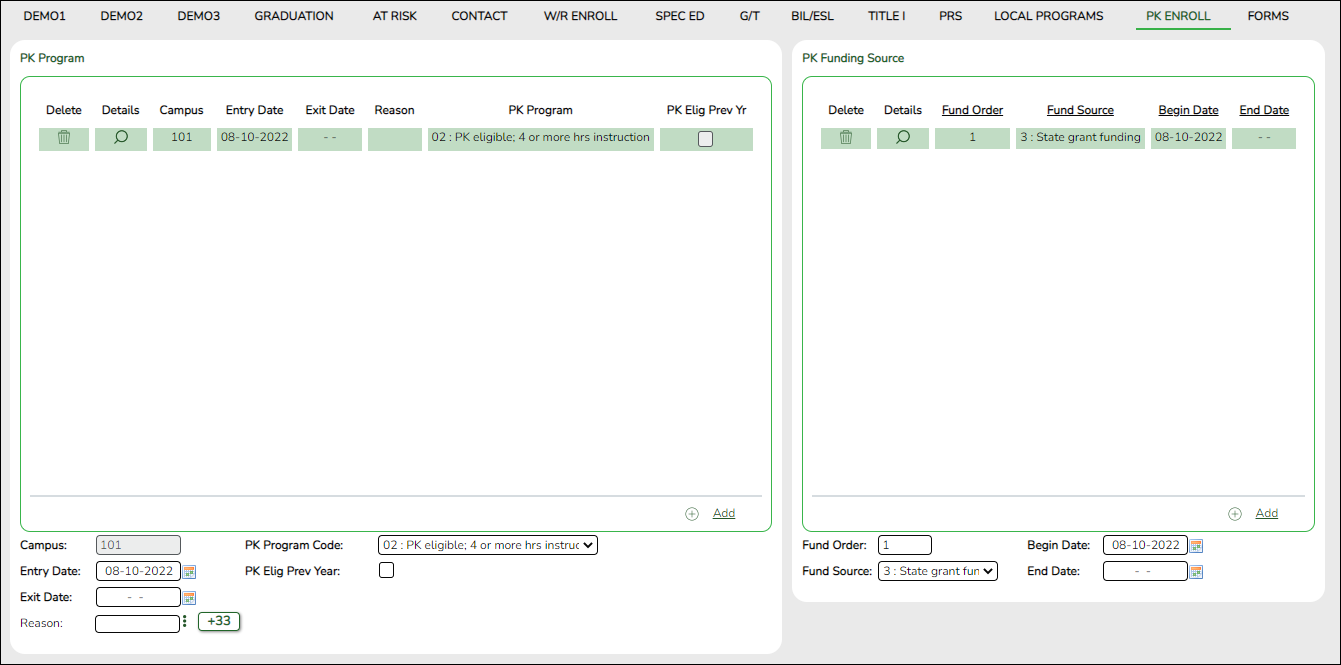
Task: Delete the PK Program row using trash icon
Action: point(63,138)
